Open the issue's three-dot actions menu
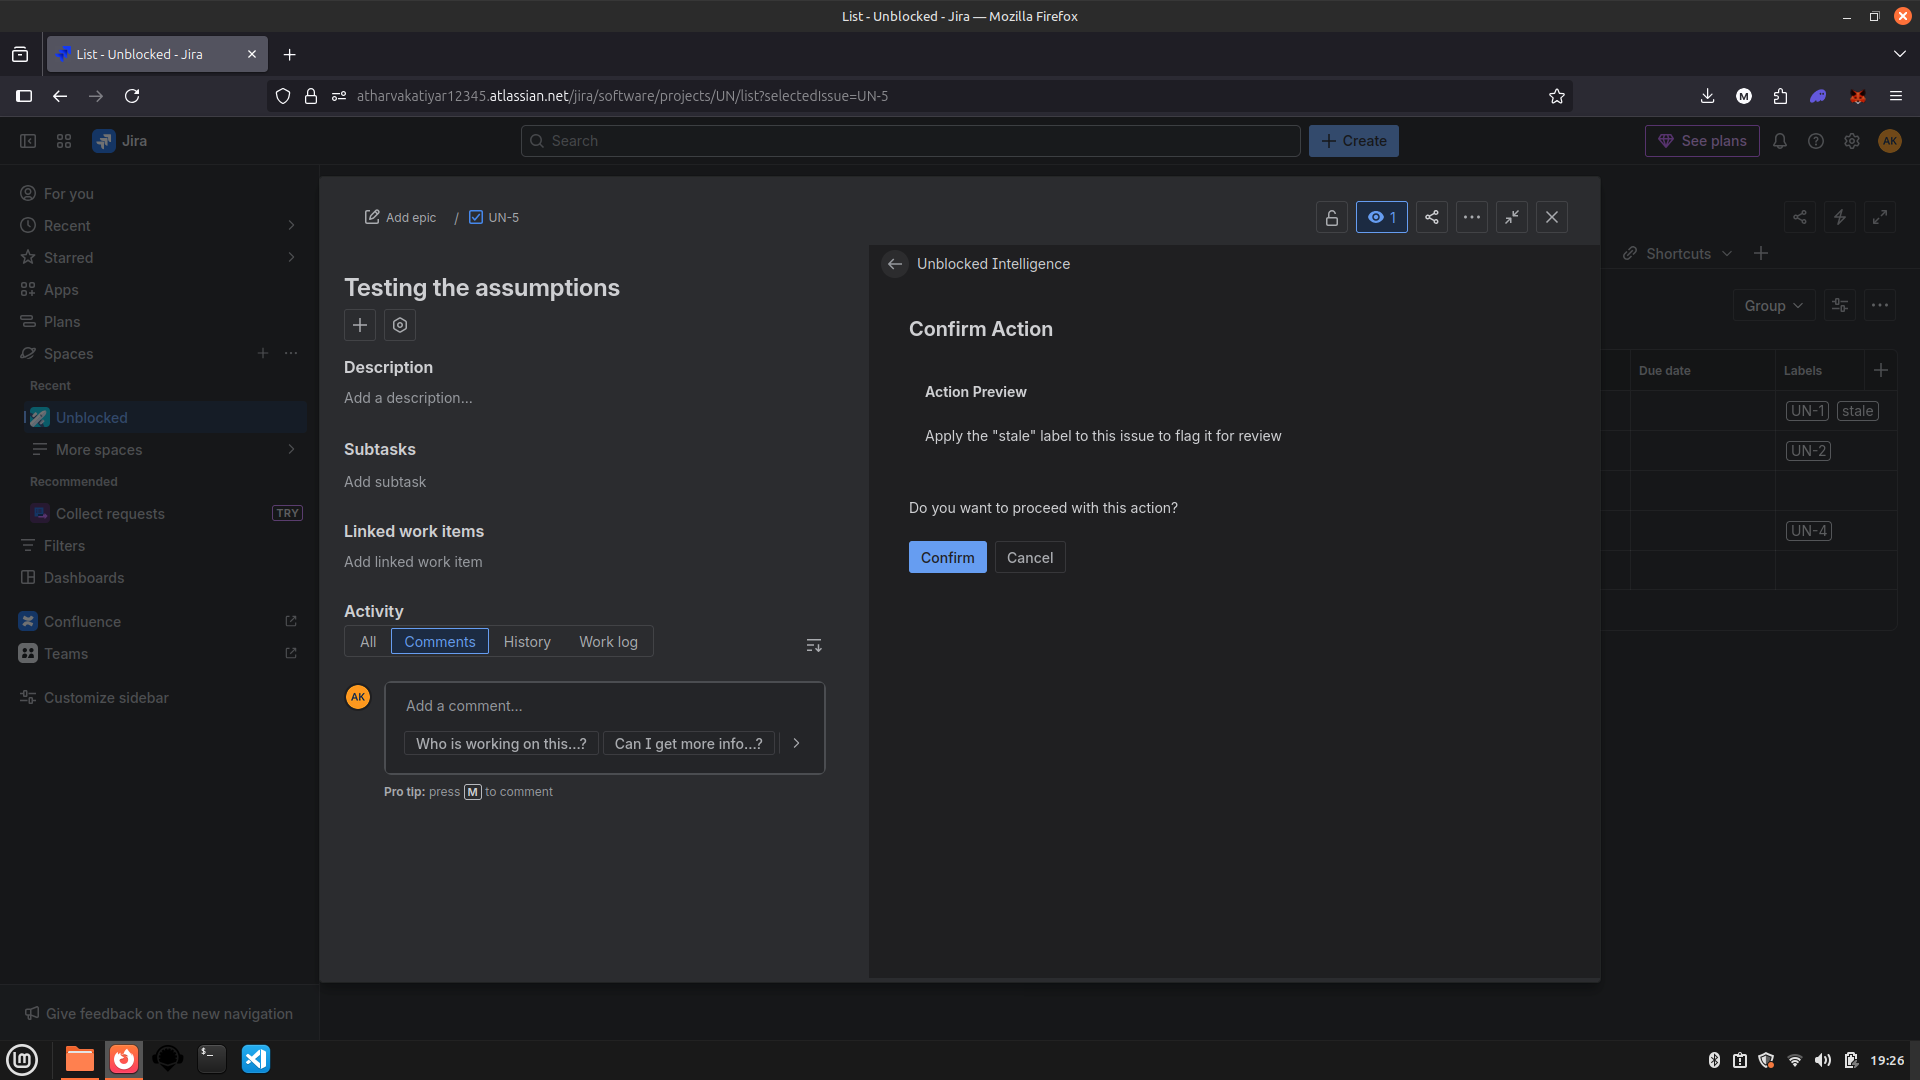1920x1080 pixels. click(1471, 217)
